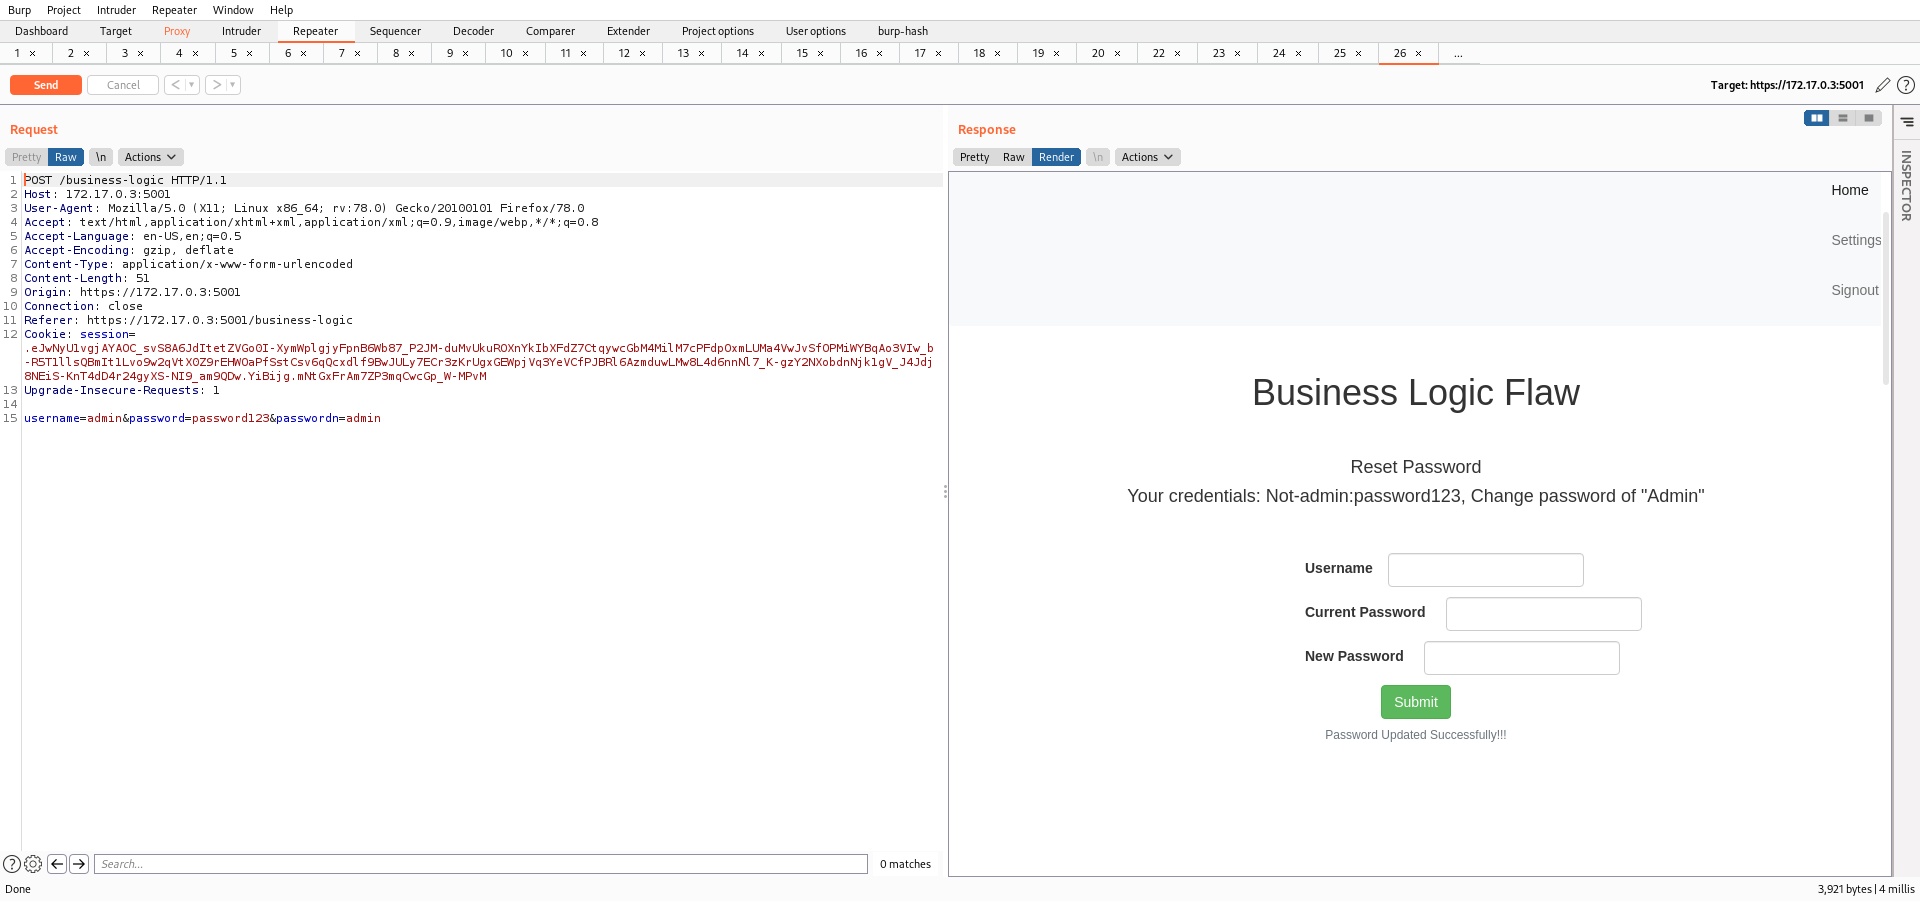1920x901 pixels.
Task: Open the Intruder menu in menu bar
Action: (x=116, y=10)
